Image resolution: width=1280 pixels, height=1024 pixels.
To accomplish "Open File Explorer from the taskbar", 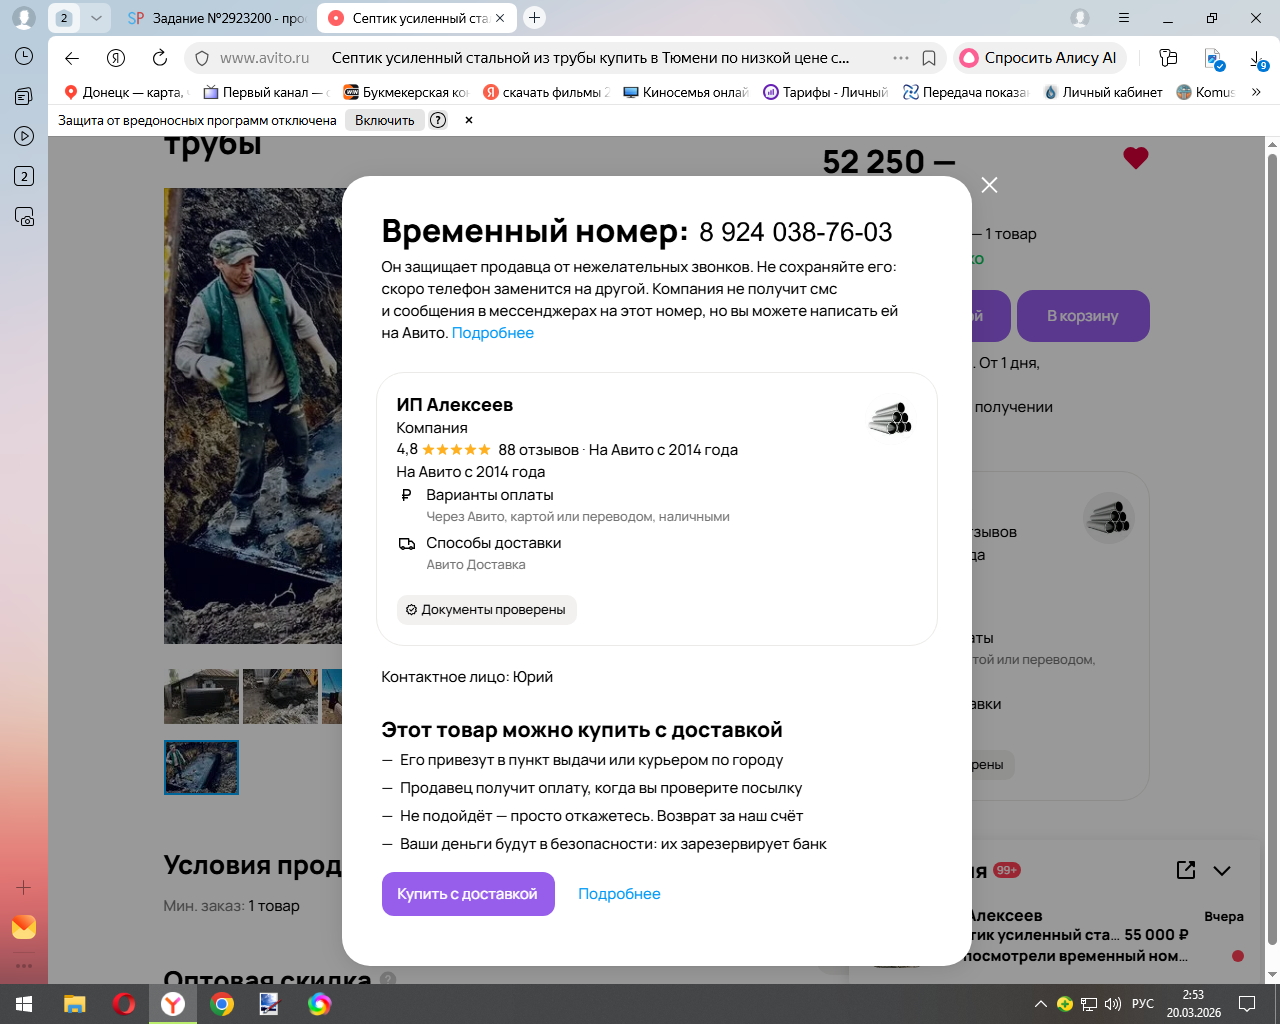I will [75, 1004].
